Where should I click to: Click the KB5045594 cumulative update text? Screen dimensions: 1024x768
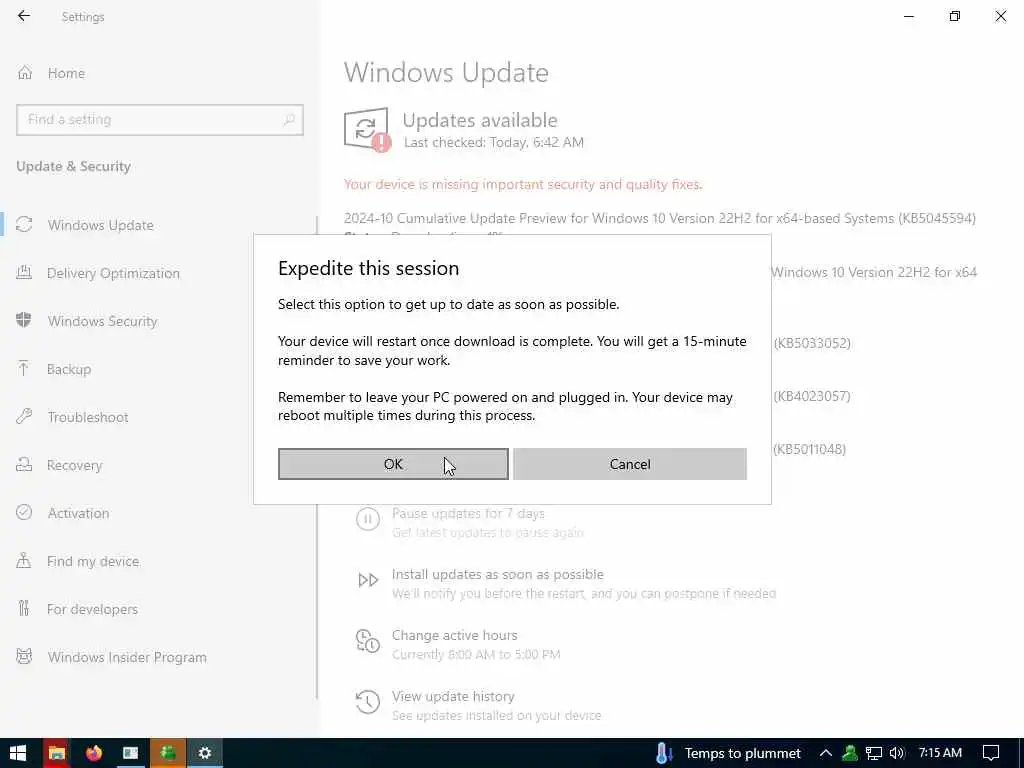pyautogui.click(x=660, y=218)
